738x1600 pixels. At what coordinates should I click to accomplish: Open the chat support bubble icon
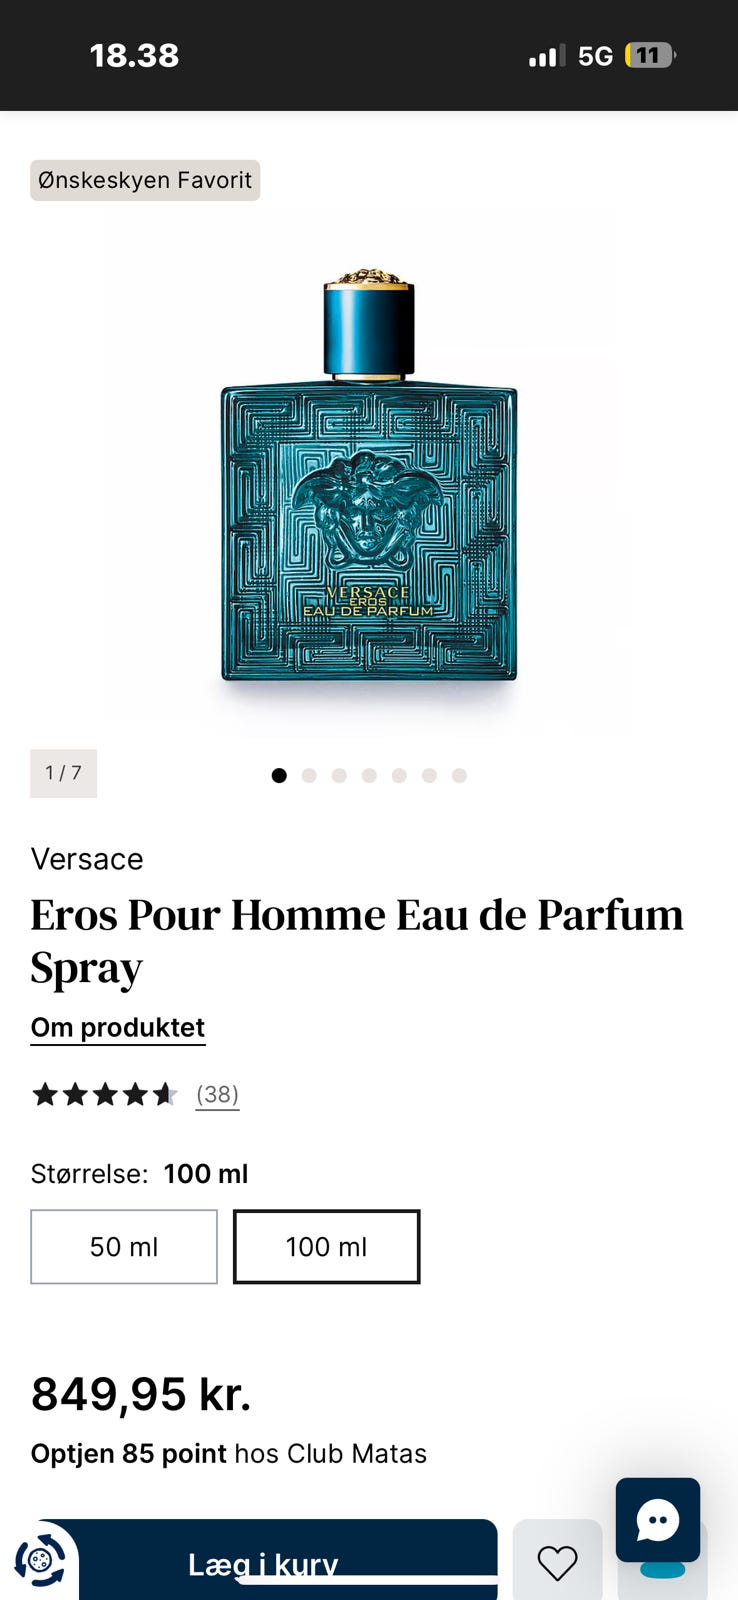tap(657, 1519)
